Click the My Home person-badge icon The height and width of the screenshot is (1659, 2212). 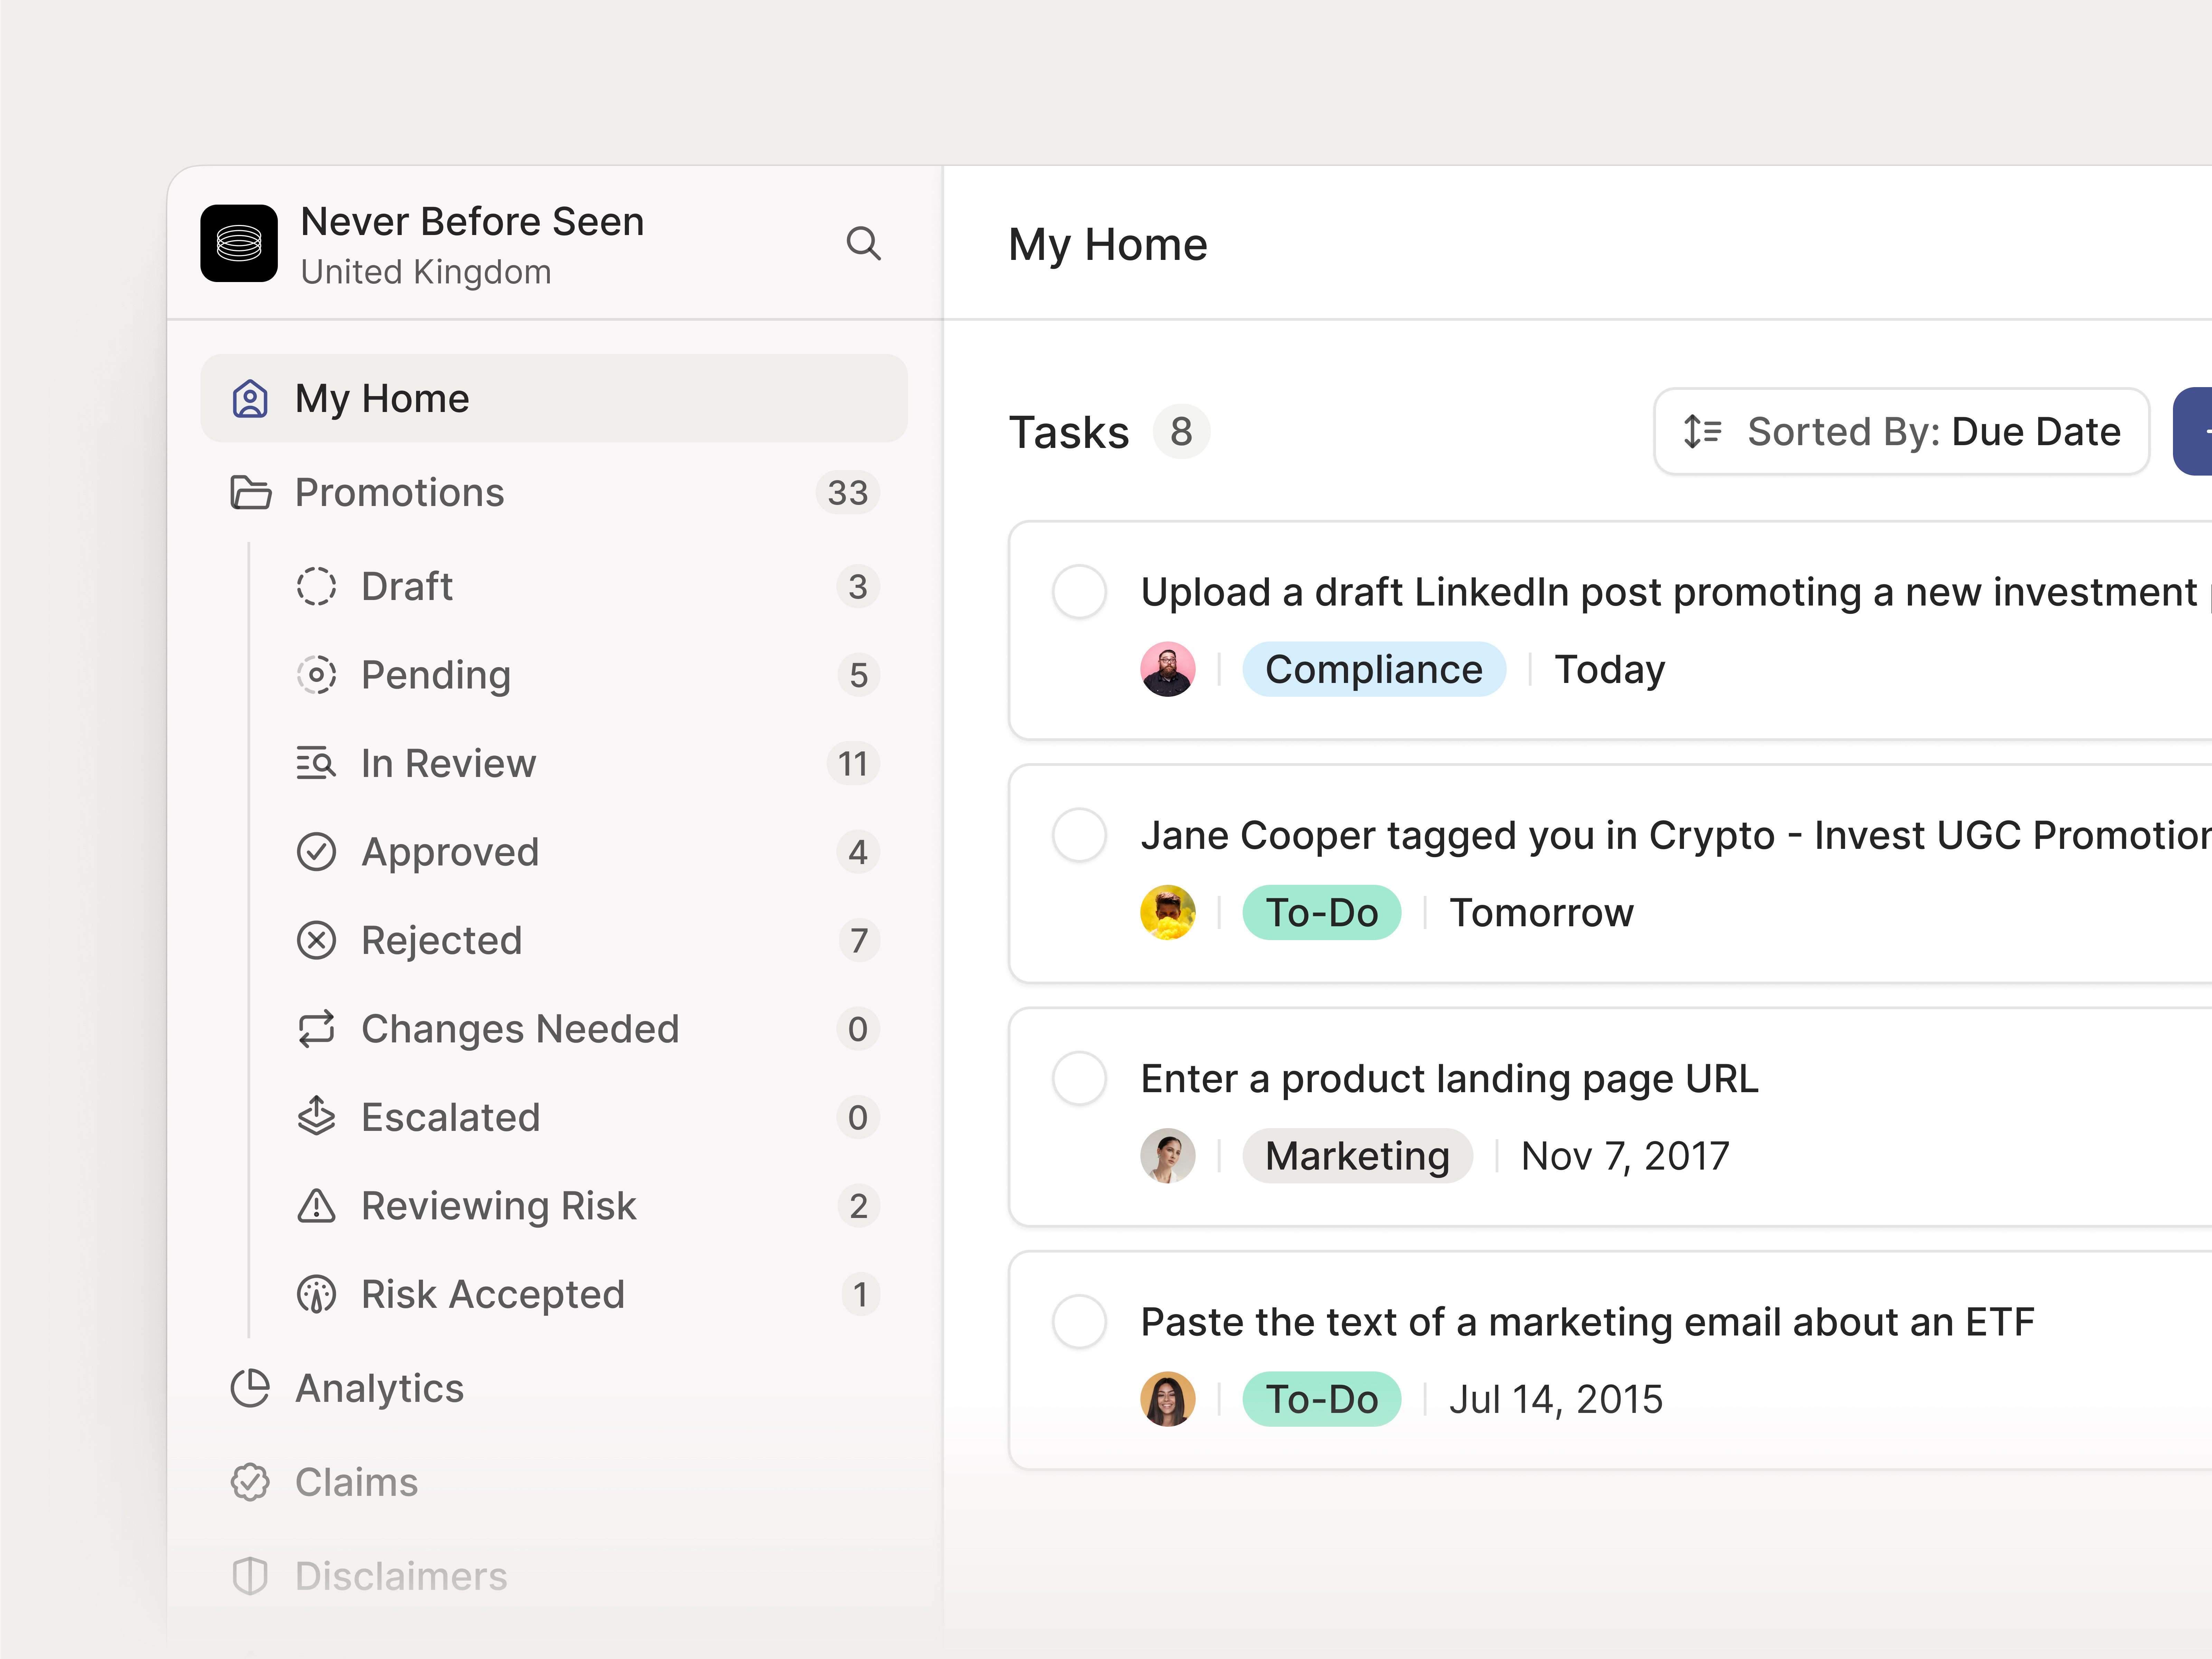click(250, 398)
